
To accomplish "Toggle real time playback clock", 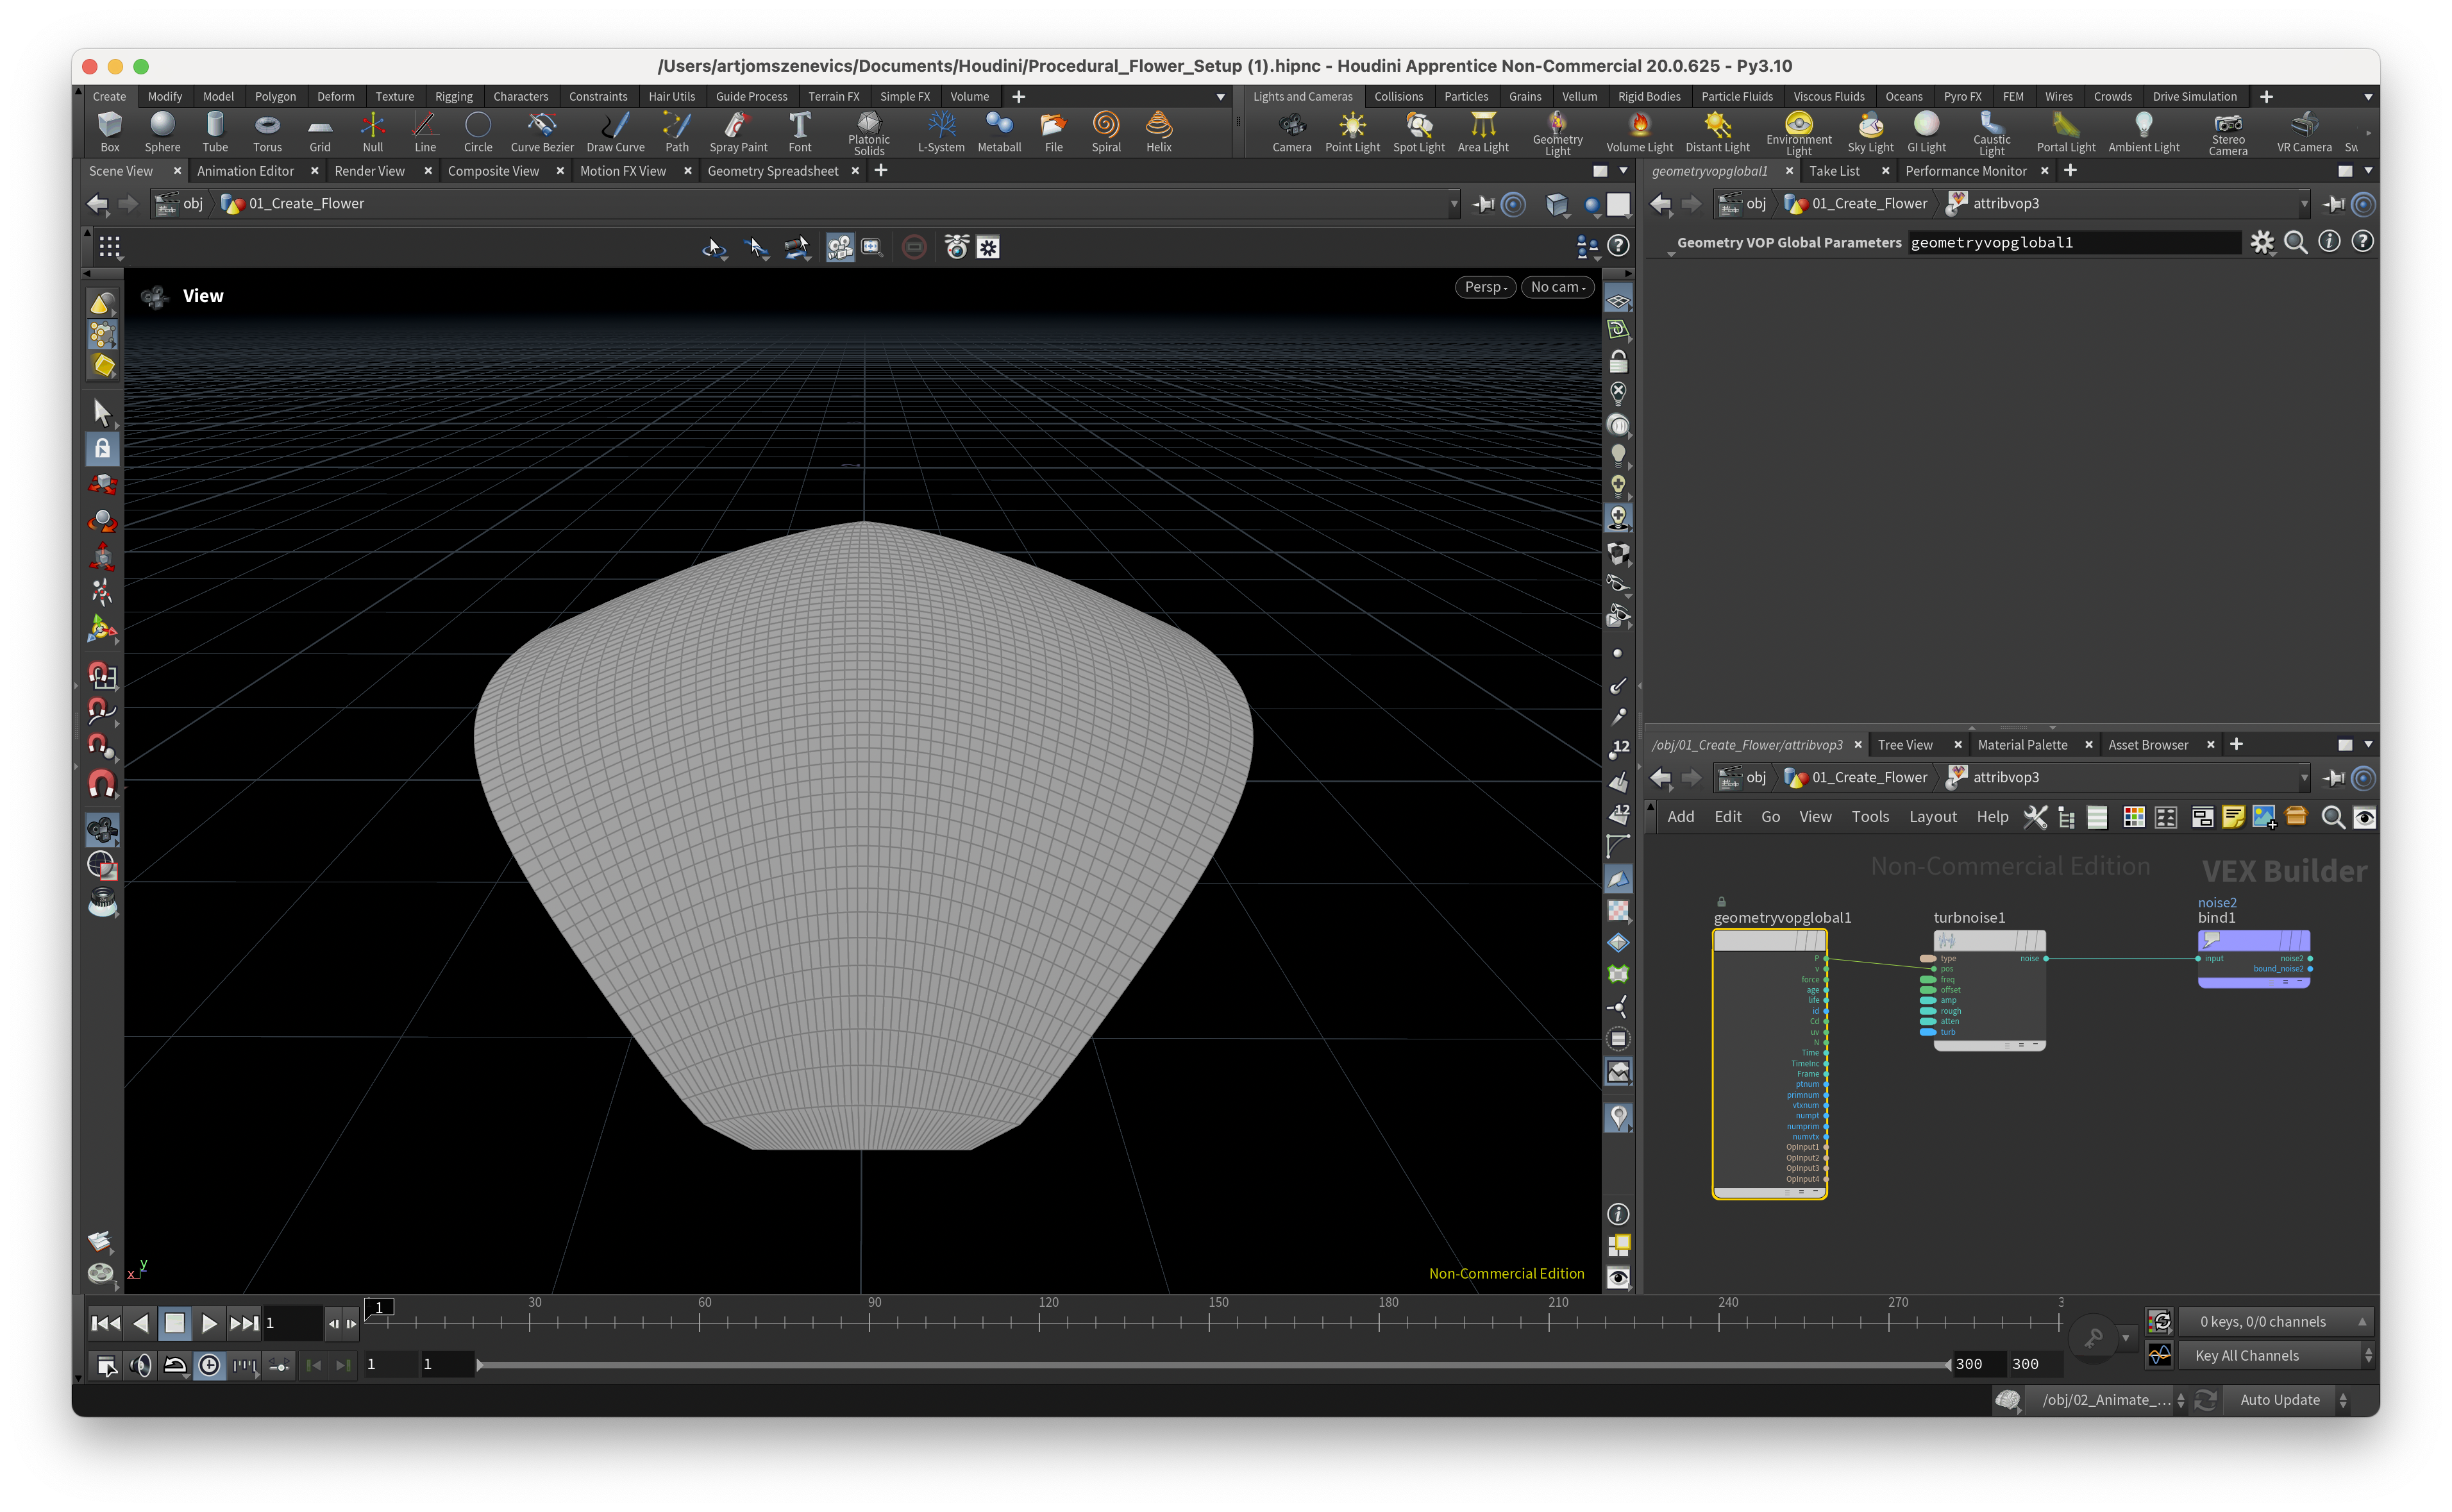I will [209, 1365].
